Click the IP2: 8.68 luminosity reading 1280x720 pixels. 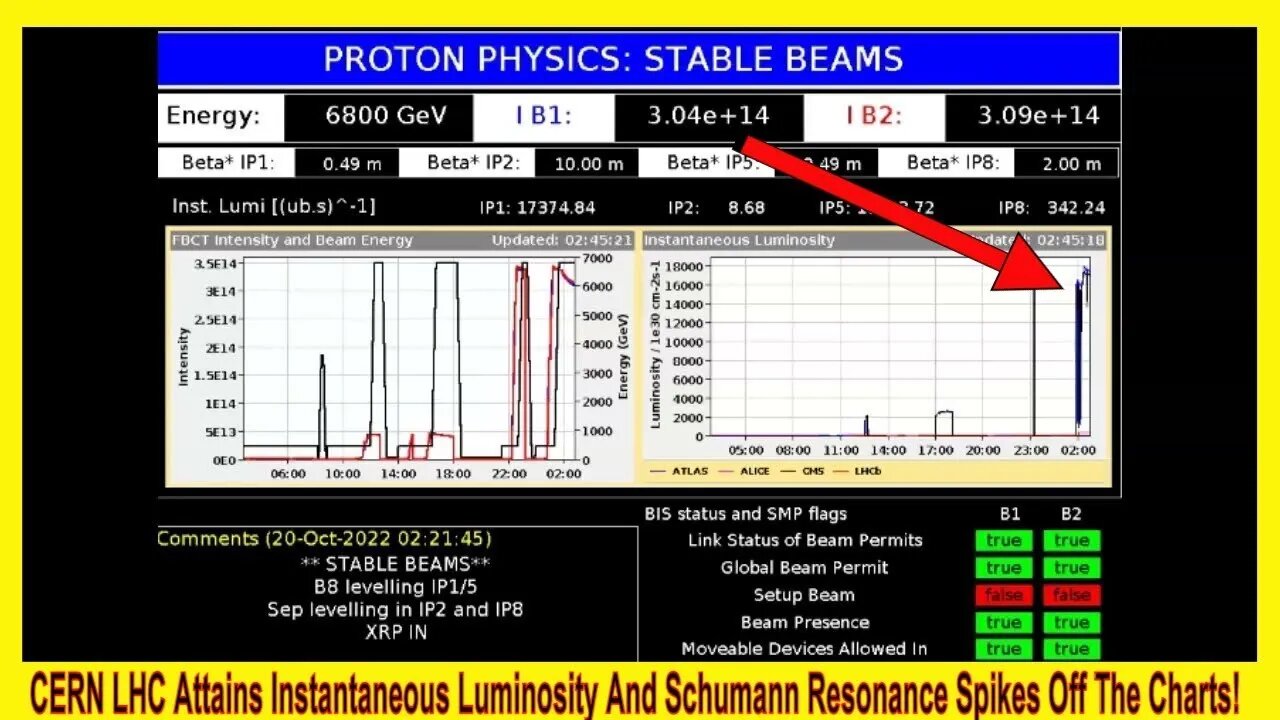717,208
